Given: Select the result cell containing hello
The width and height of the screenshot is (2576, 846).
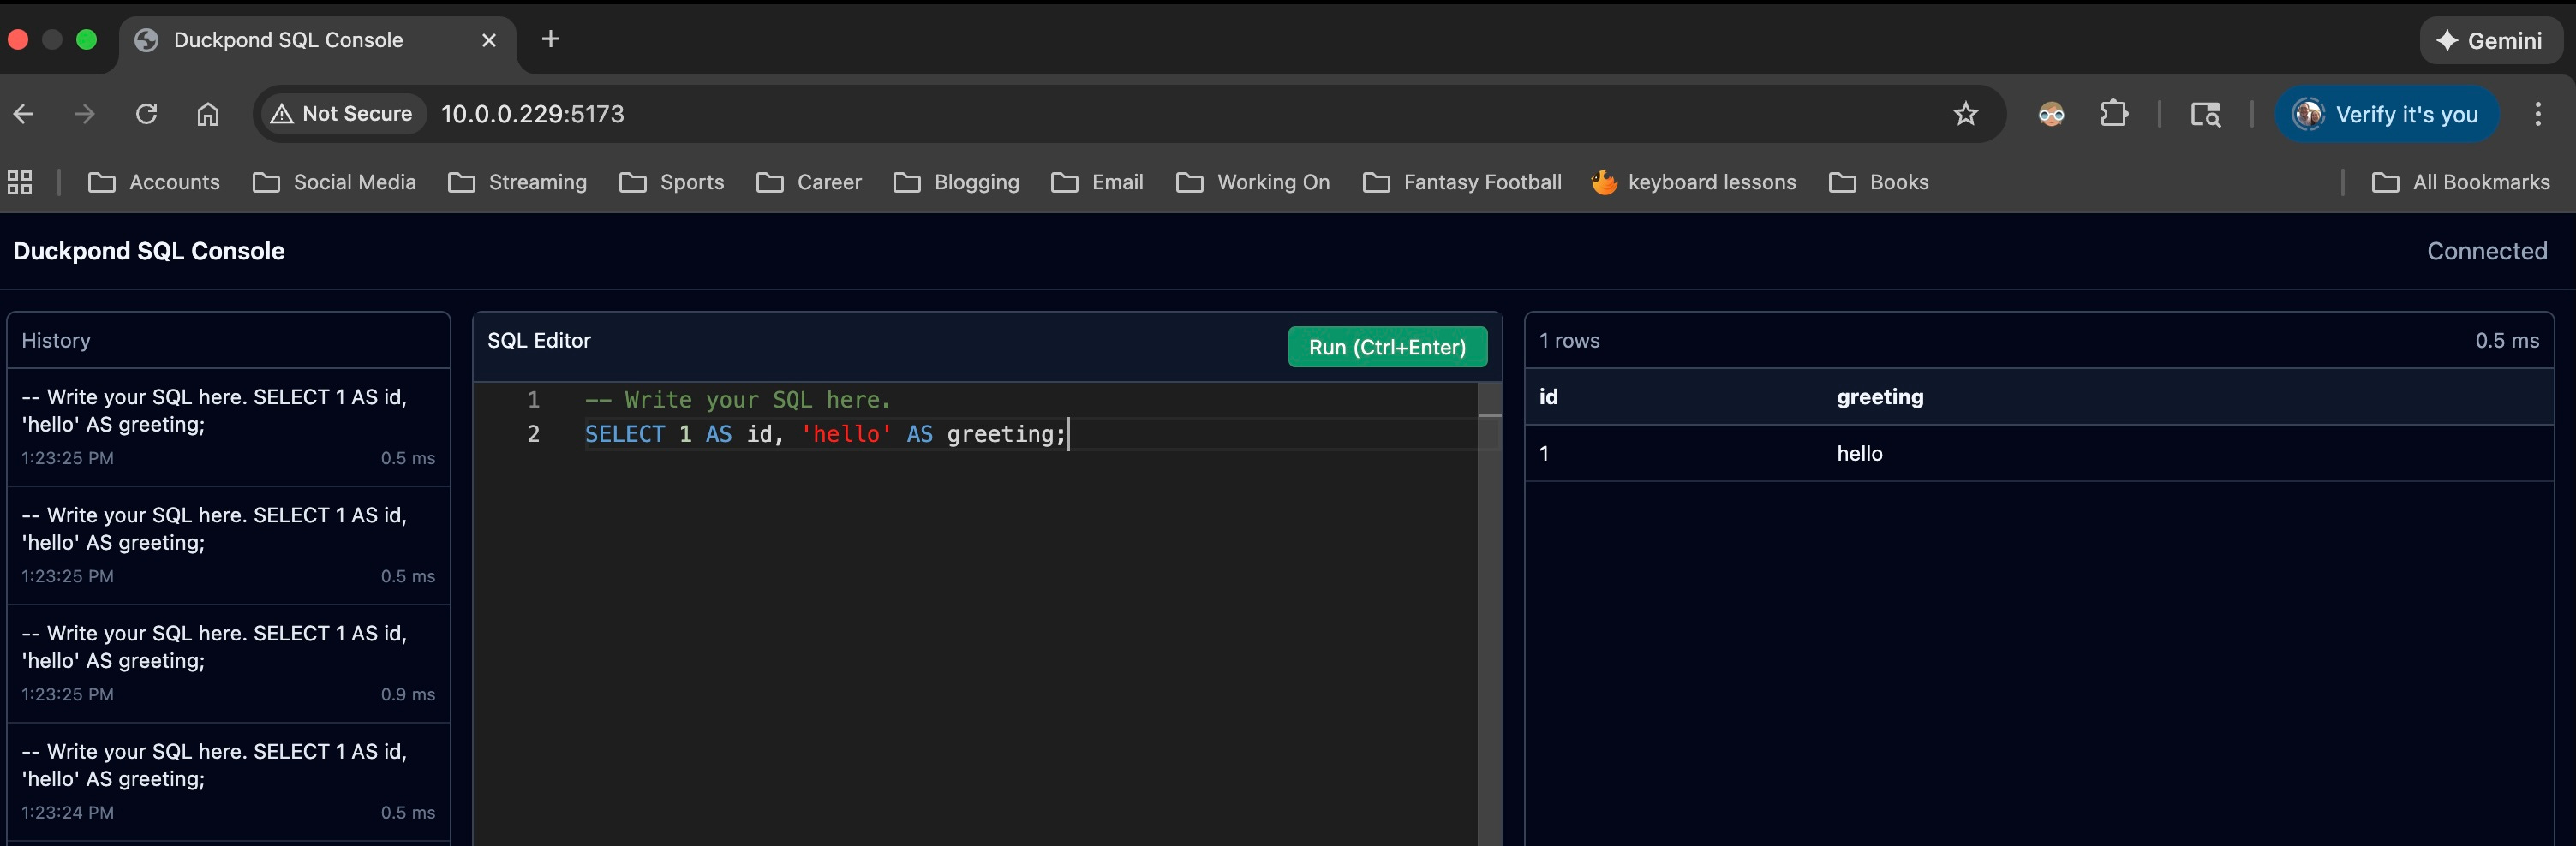Looking at the screenshot, I should [x=1859, y=453].
